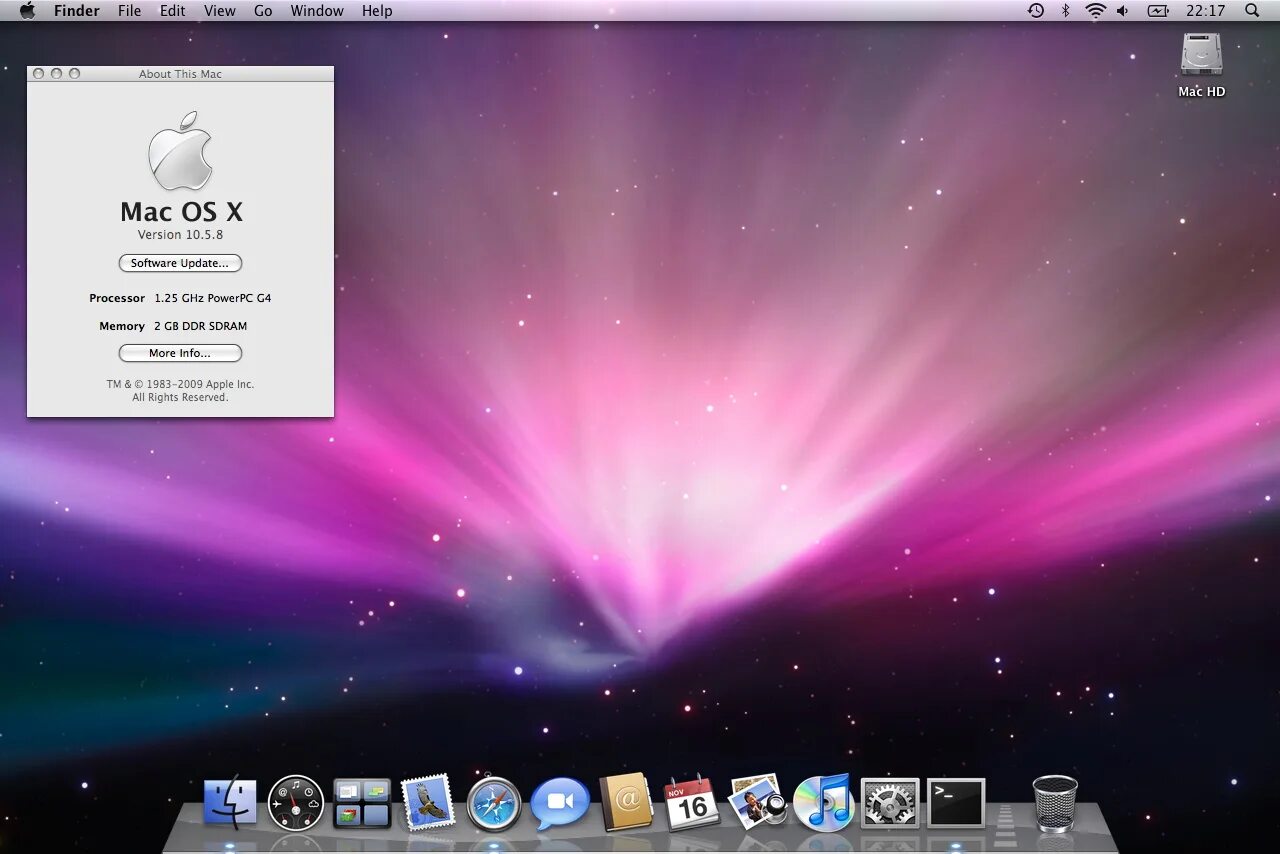Open the Trash in the Dock
The image size is (1280, 854).
click(1055, 803)
